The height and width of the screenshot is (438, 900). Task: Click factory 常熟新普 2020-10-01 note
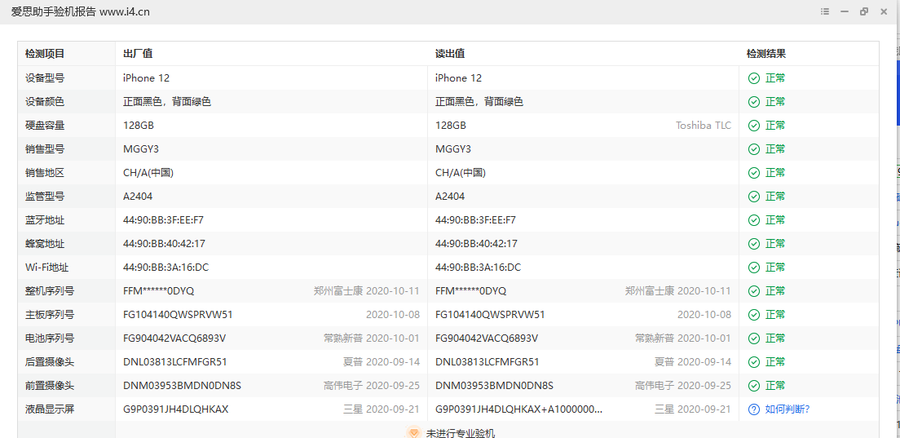click(371, 338)
